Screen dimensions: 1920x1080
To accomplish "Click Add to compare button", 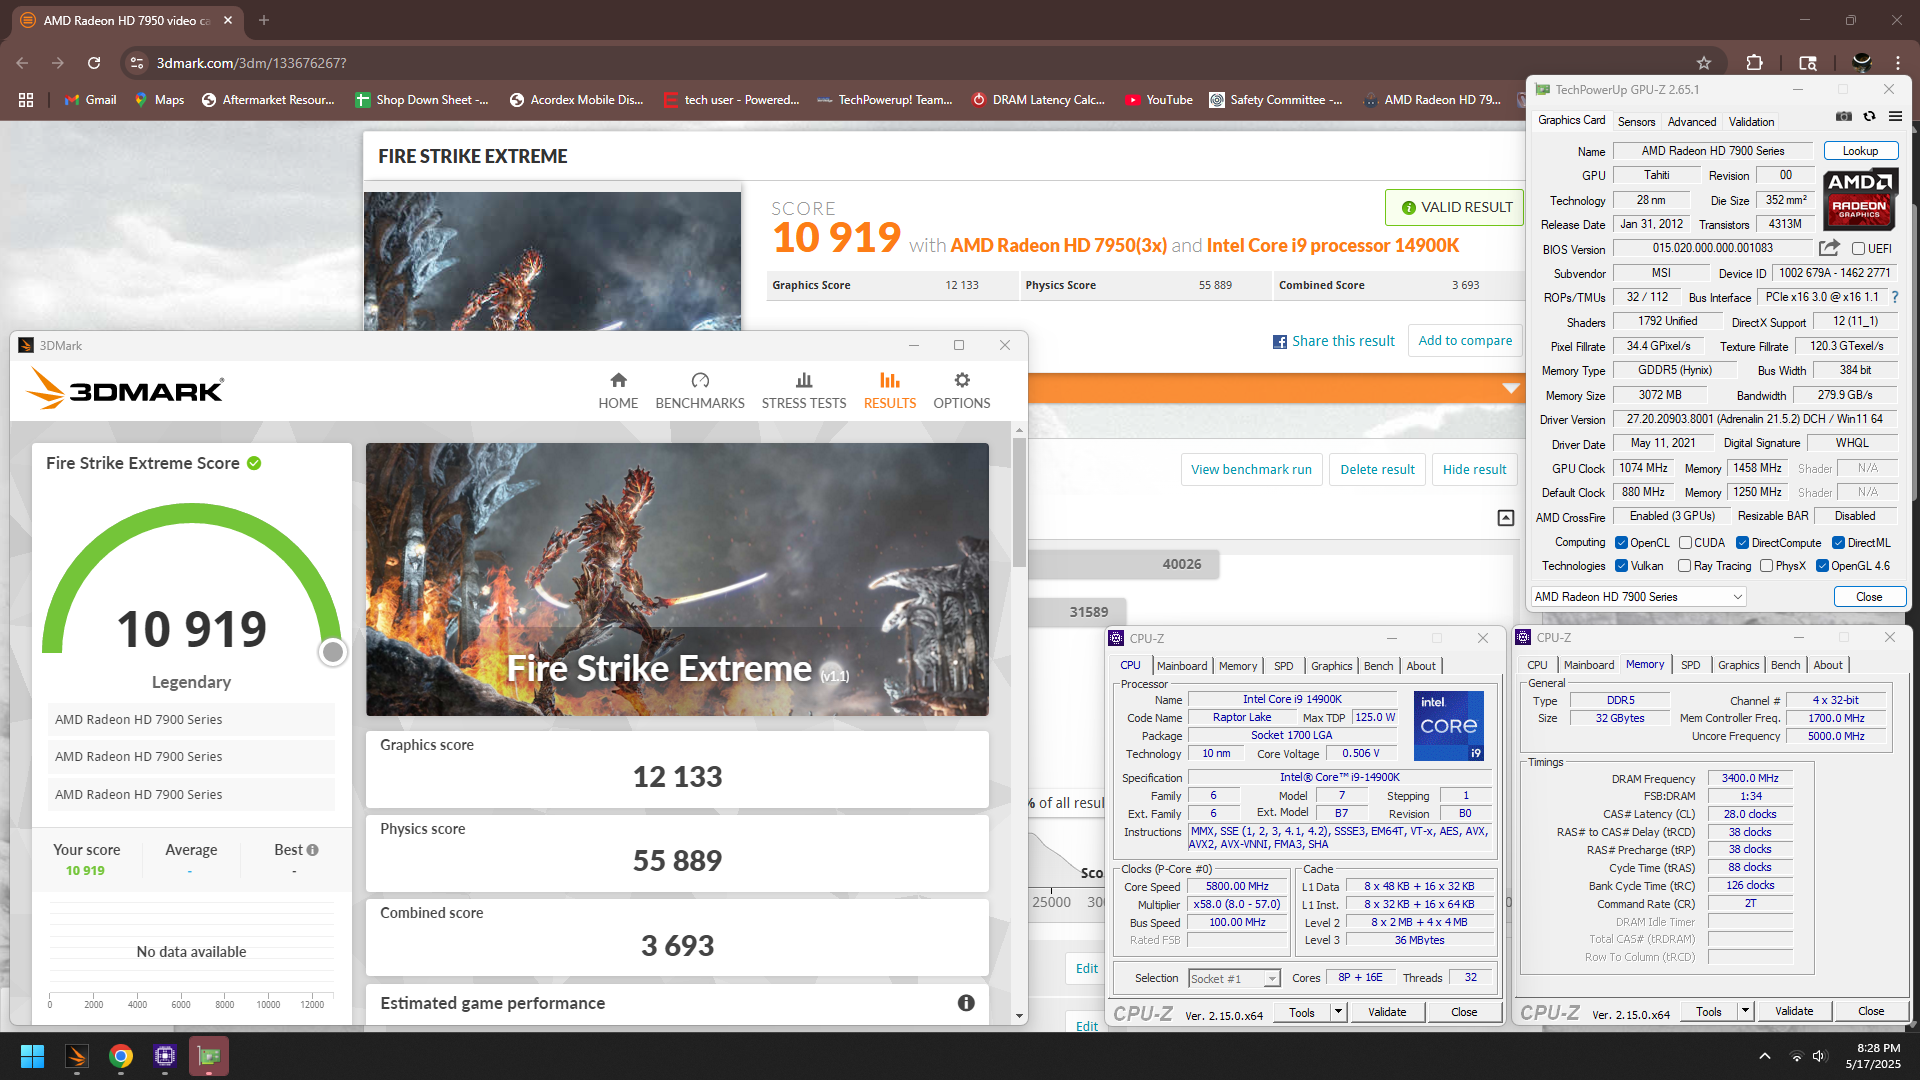I will click(1465, 341).
